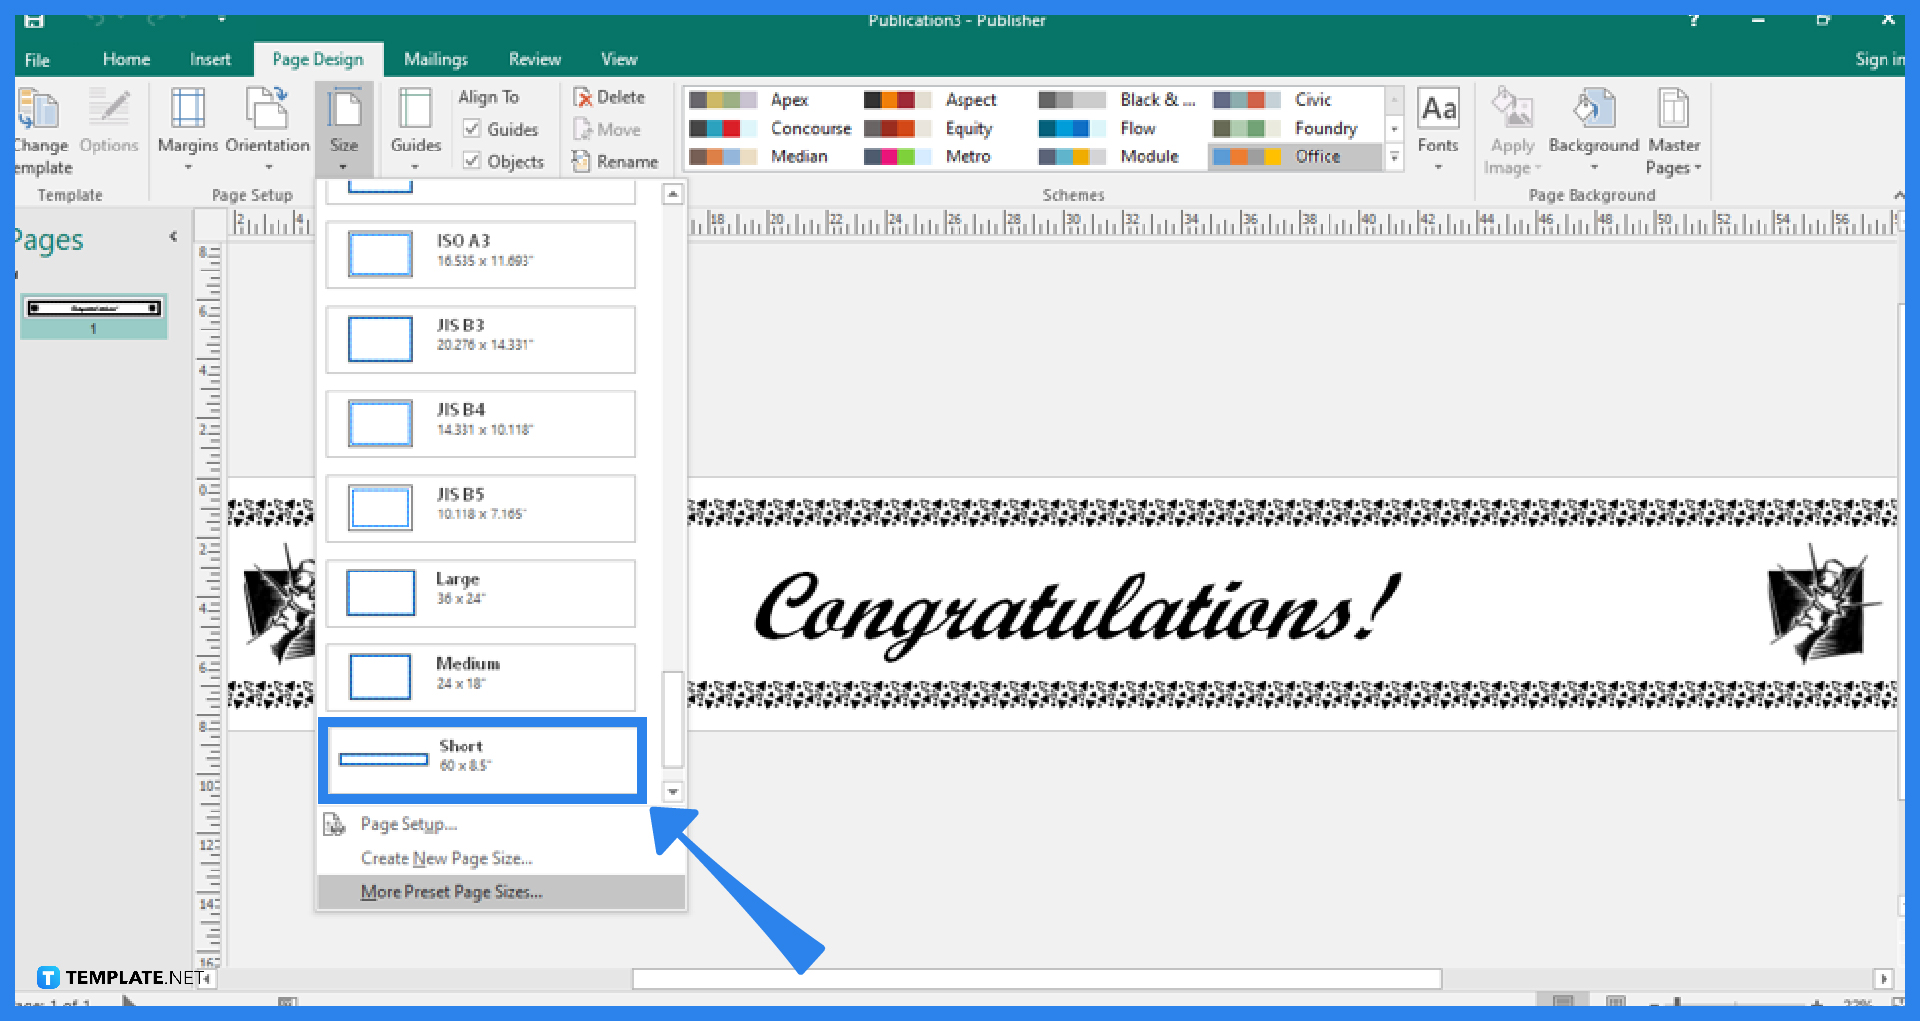
Task: Click the Size page icon
Action: click(x=344, y=109)
